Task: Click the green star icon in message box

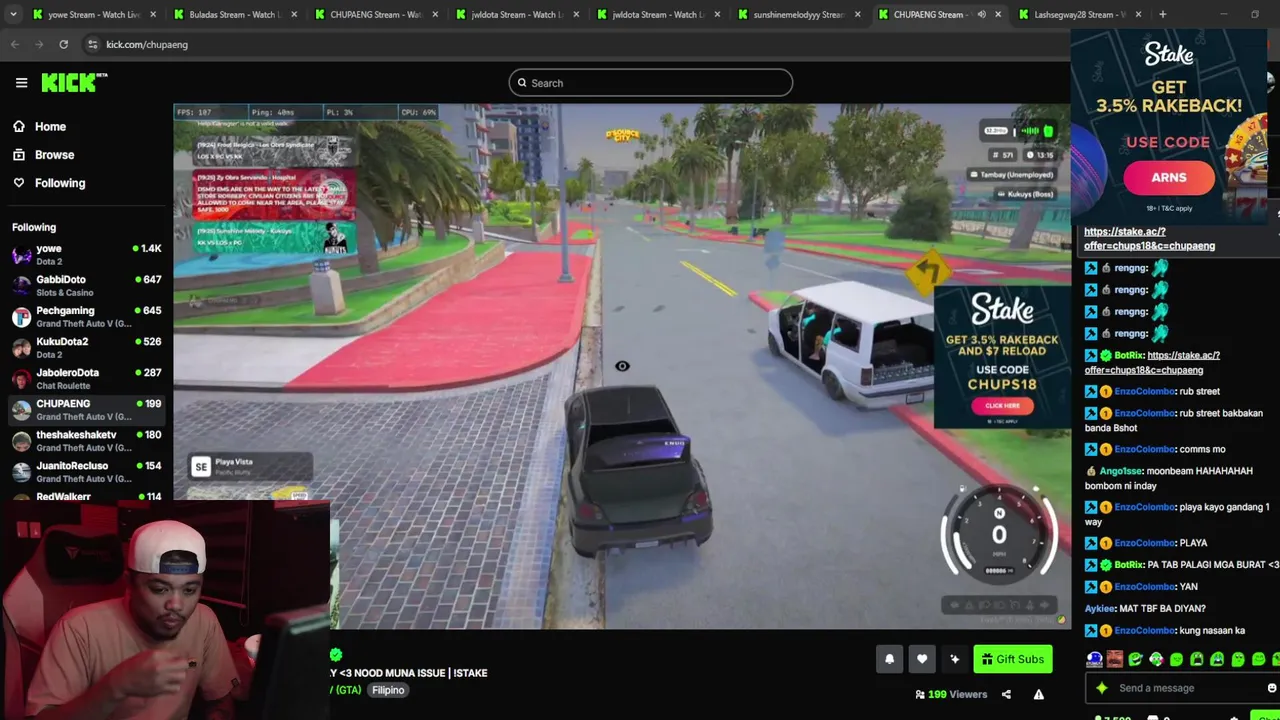Action: tap(1101, 688)
